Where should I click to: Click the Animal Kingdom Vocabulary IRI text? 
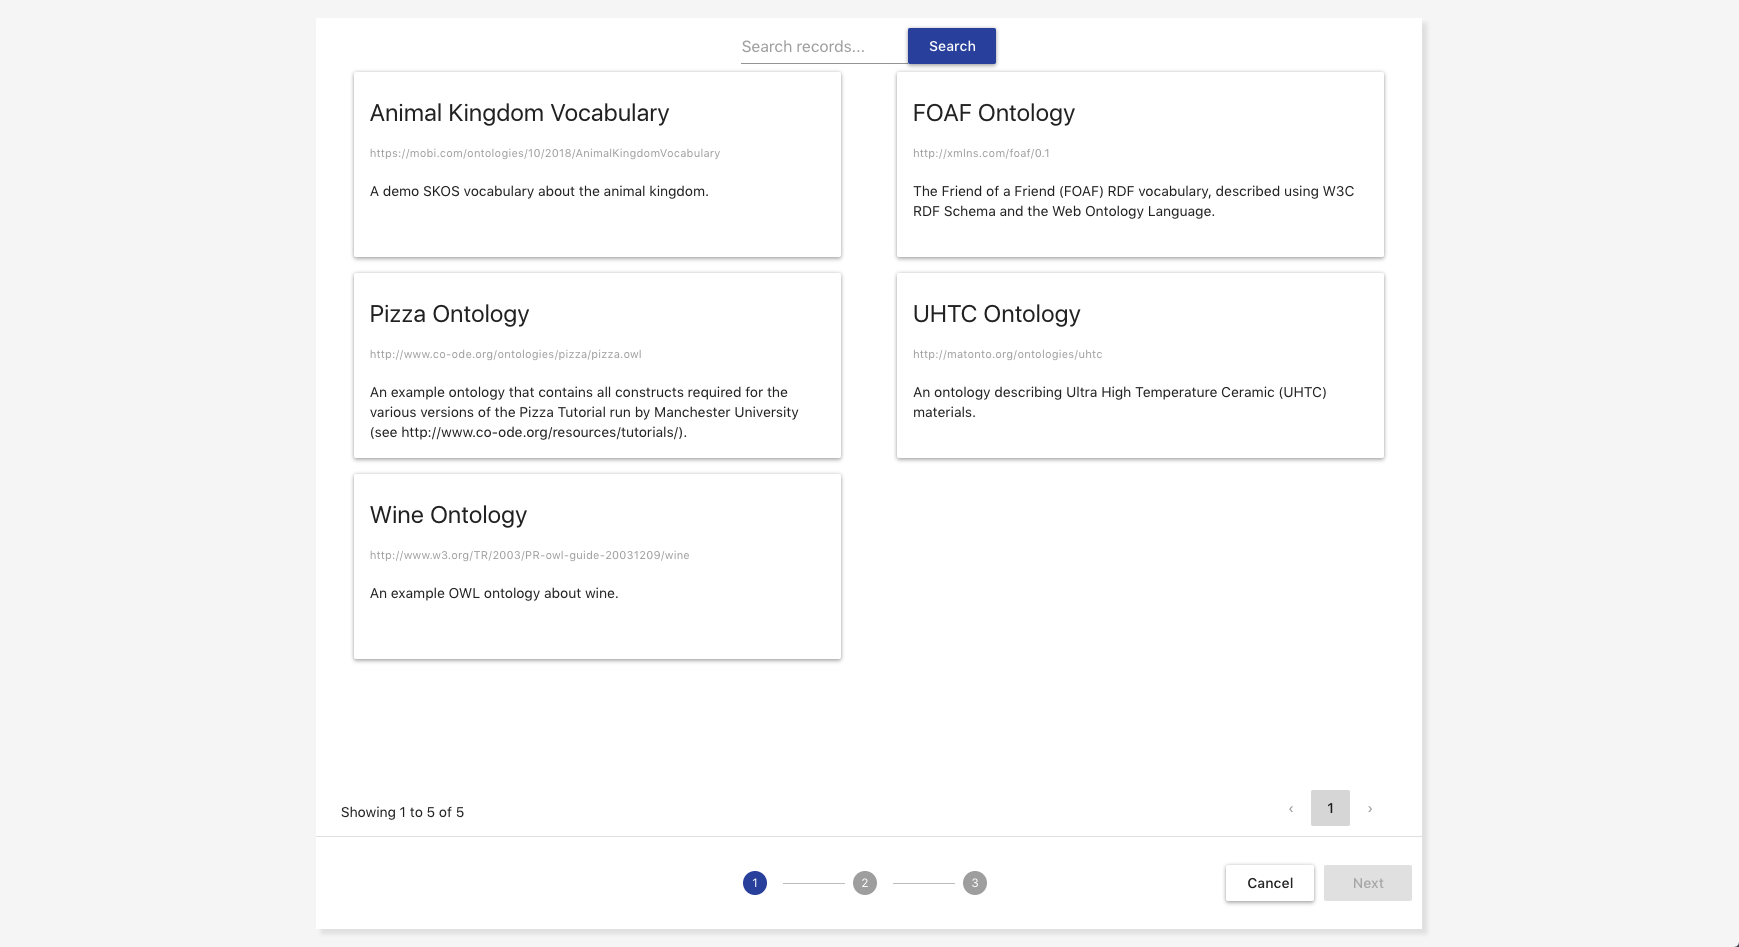(545, 154)
